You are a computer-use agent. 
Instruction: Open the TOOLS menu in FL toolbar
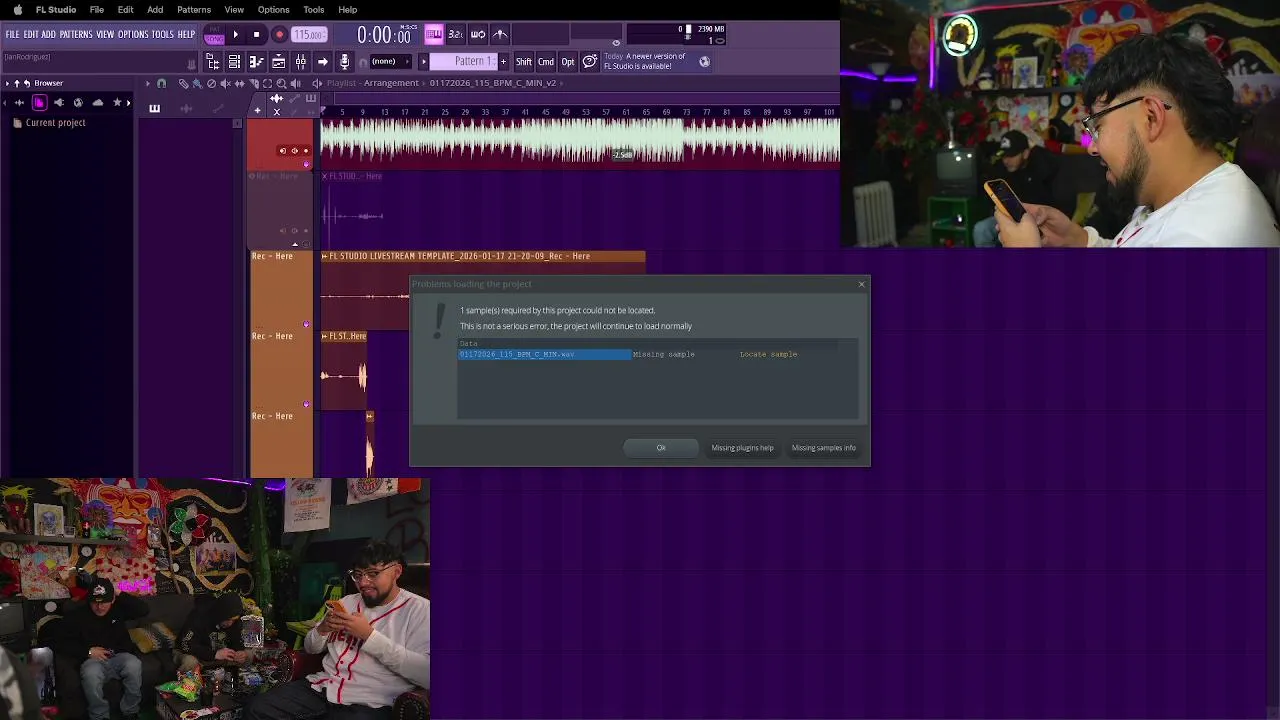(x=163, y=34)
